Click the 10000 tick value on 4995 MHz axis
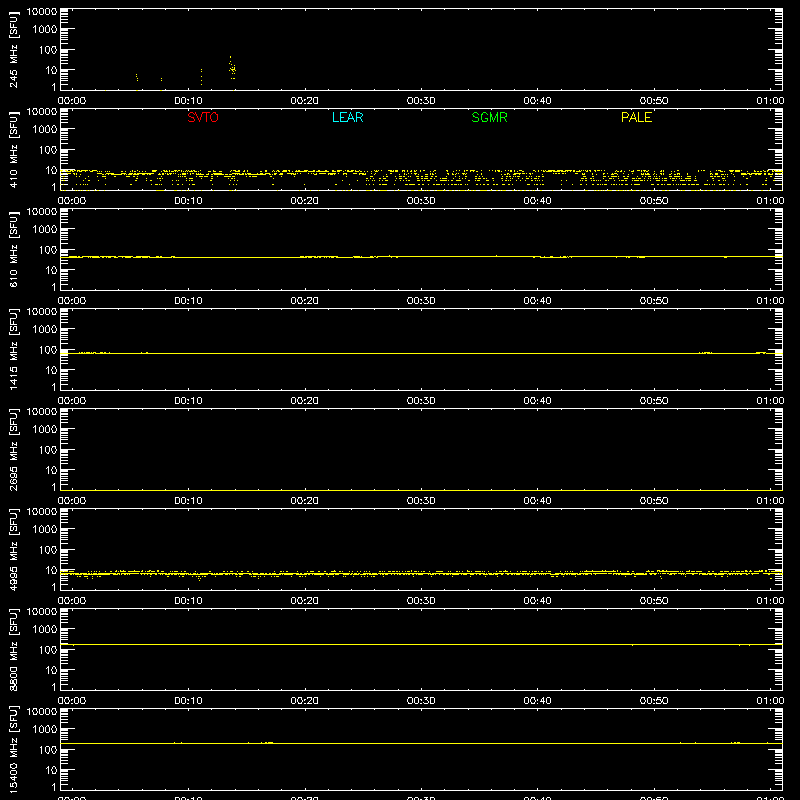The image size is (800, 800). 42,511
